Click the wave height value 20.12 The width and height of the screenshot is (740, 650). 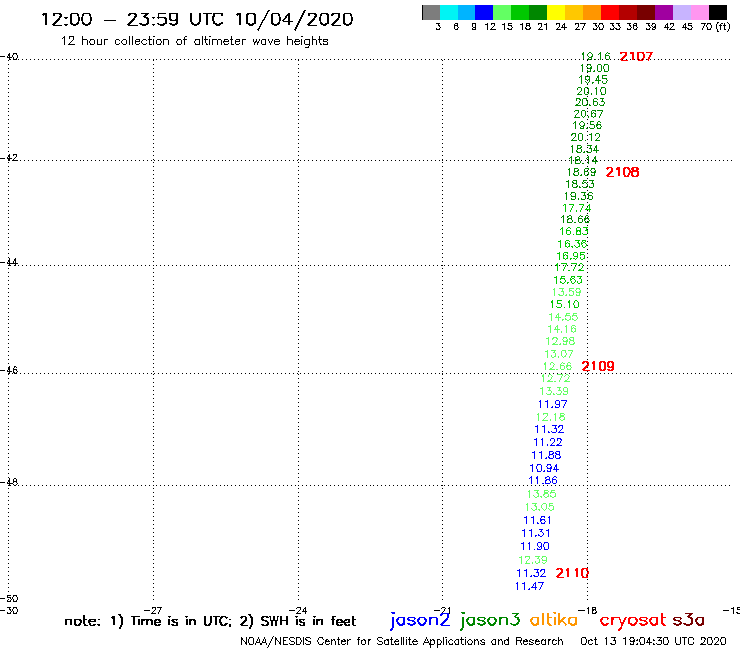point(586,137)
